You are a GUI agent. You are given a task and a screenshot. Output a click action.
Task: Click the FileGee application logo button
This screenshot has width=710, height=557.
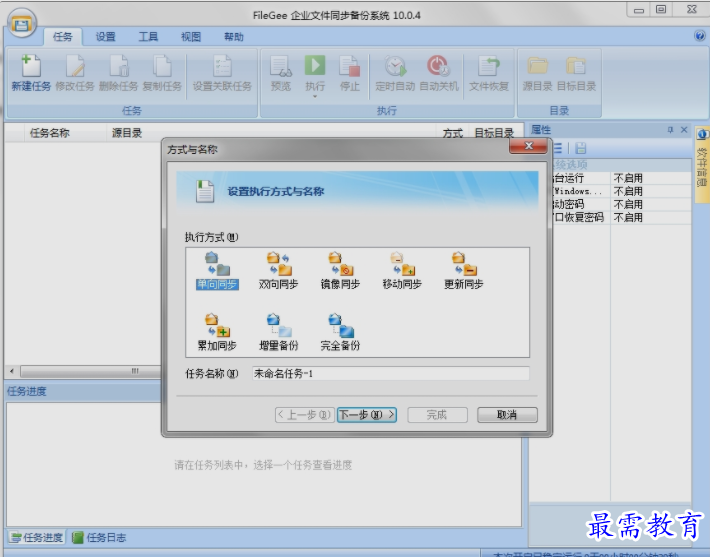[x=22, y=24]
